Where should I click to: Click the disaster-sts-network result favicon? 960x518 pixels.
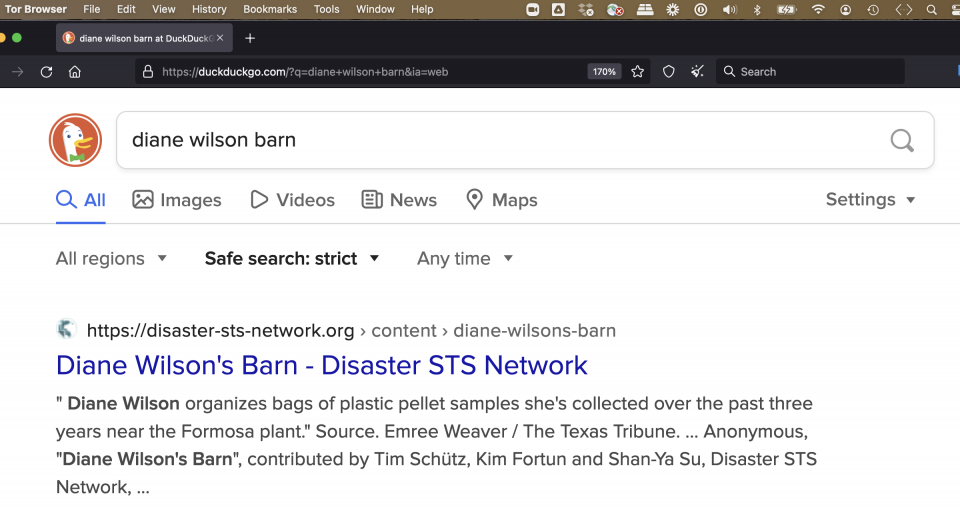coord(66,329)
